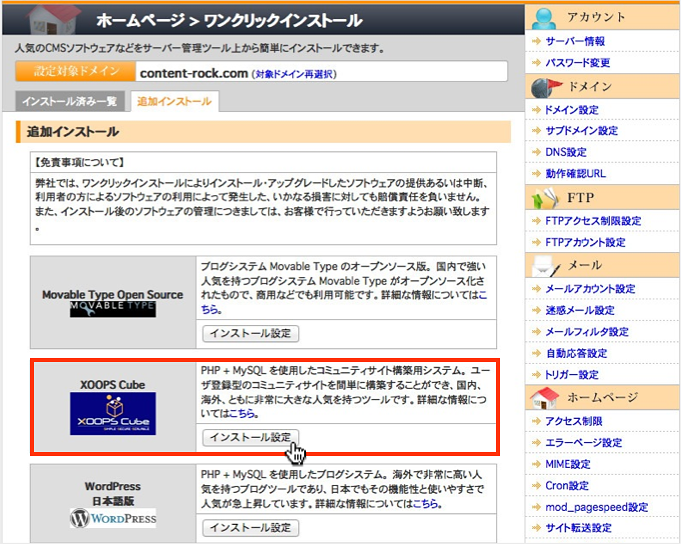The width and height of the screenshot is (681, 544).
Task: Click the house icon in the page header
Action: tap(53, 19)
